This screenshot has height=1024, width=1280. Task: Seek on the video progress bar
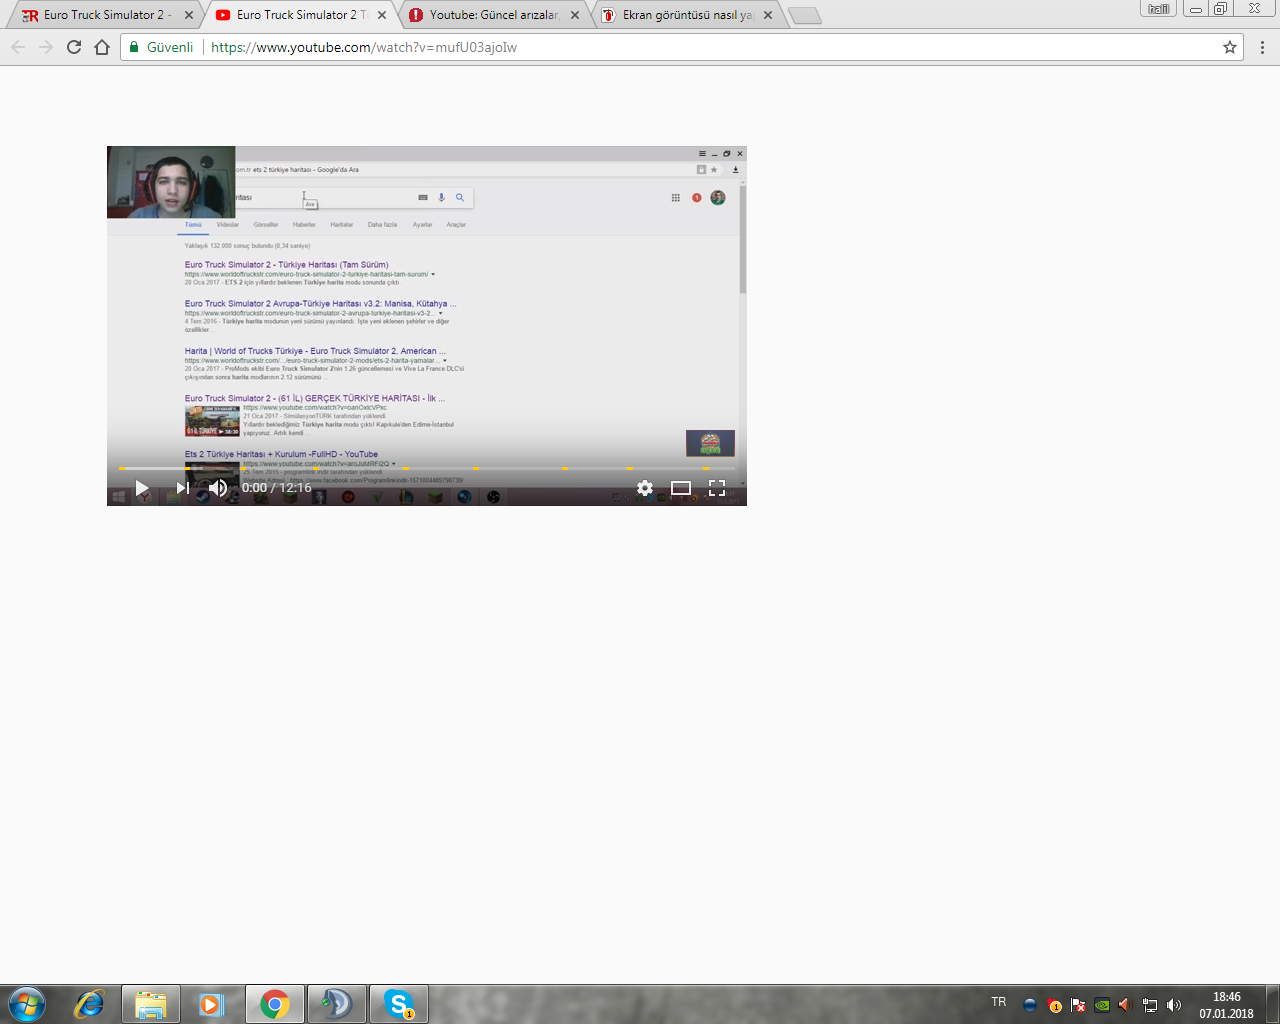tap(427, 468)
